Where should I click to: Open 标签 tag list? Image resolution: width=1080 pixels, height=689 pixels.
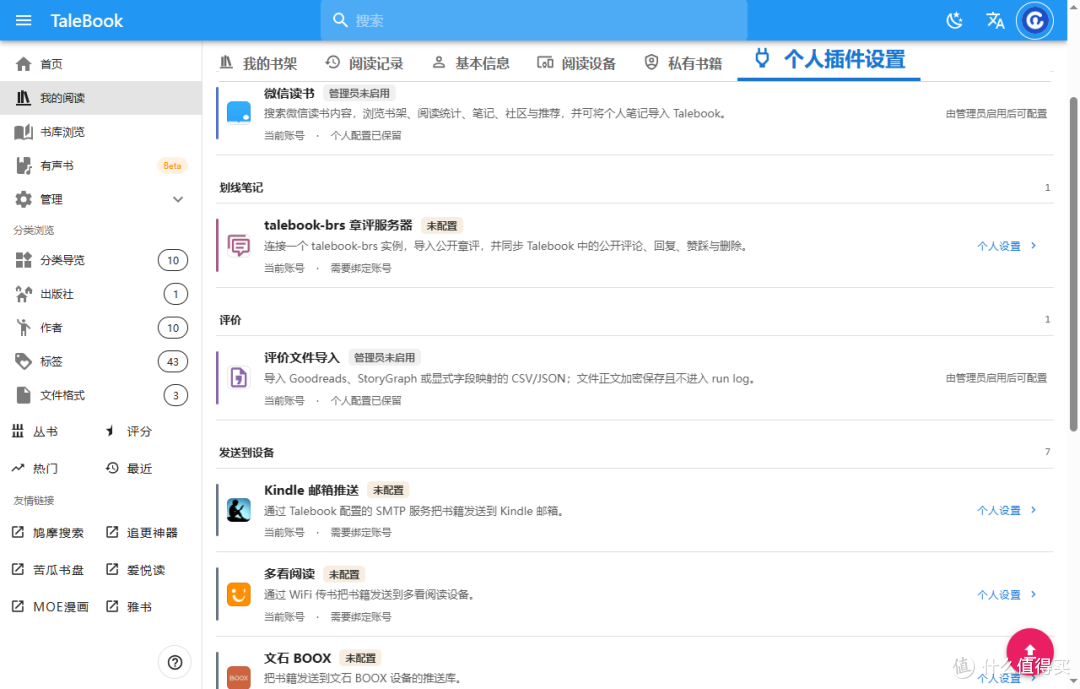101,361
